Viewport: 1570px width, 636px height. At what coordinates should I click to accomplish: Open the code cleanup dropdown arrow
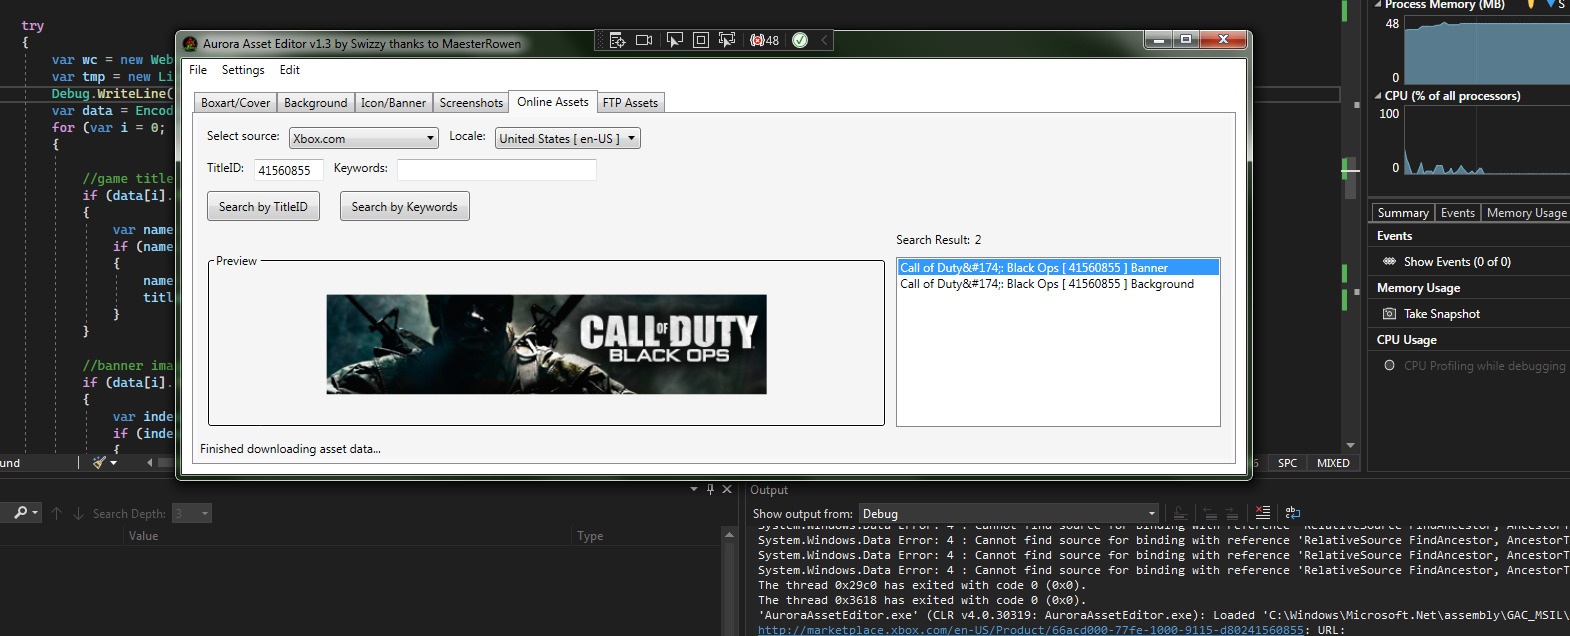[114, 463]
